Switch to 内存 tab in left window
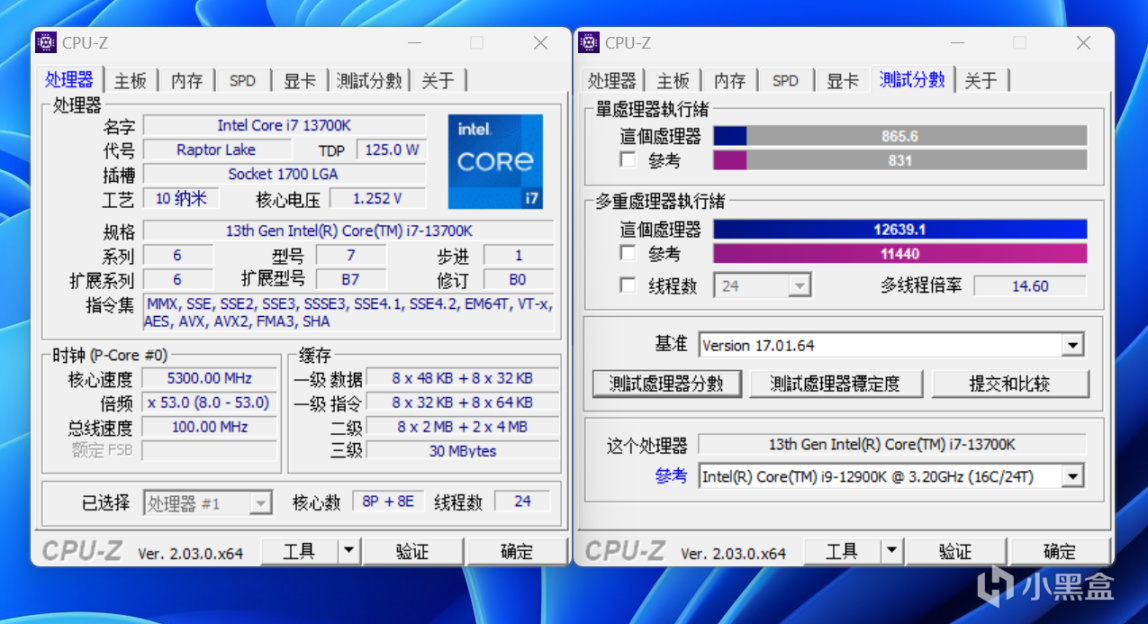 [x=187, y=81]
